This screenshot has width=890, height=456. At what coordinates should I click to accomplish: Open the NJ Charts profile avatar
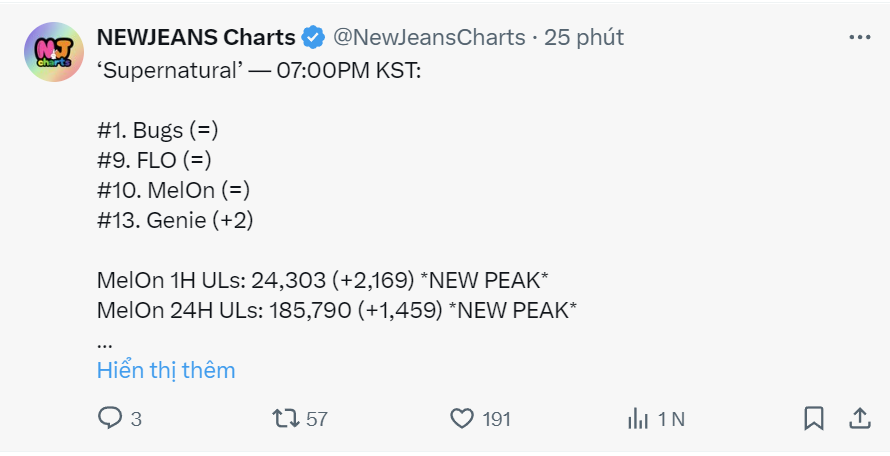point(54,54)
